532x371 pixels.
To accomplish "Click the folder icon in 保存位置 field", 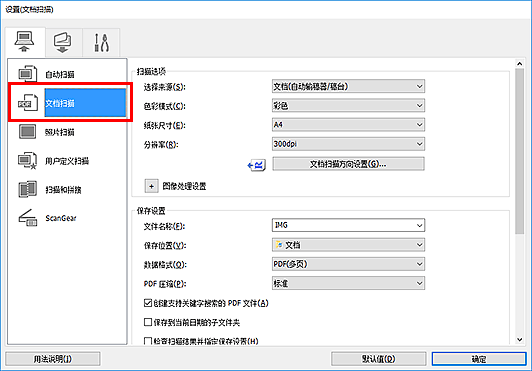I will (x=279, y=244).
